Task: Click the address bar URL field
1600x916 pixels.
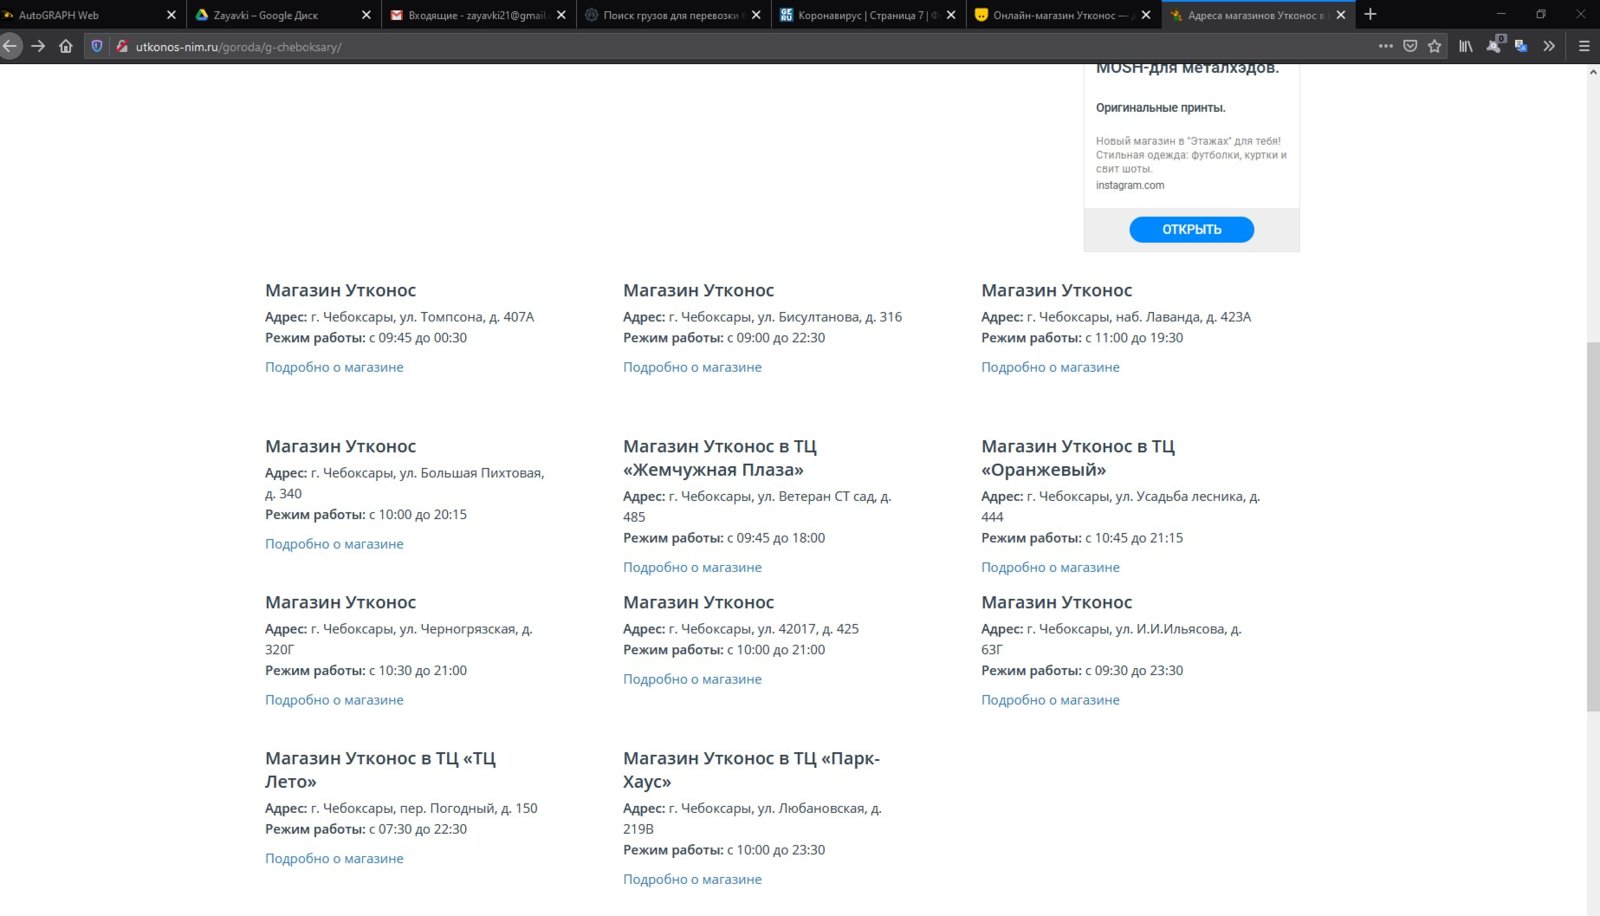Action: pyautogui.click(x=700, y=46)
